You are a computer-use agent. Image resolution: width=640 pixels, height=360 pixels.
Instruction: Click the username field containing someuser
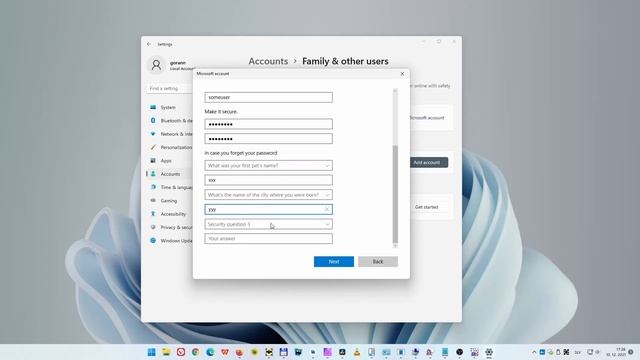click(269, 97)
